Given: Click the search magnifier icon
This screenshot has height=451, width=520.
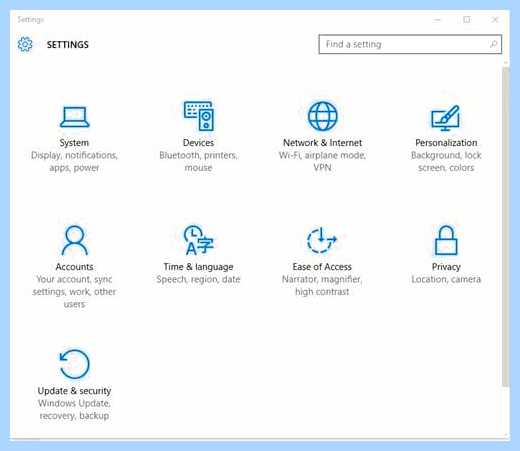Looking at the screenshot, I should pos(493,44).
